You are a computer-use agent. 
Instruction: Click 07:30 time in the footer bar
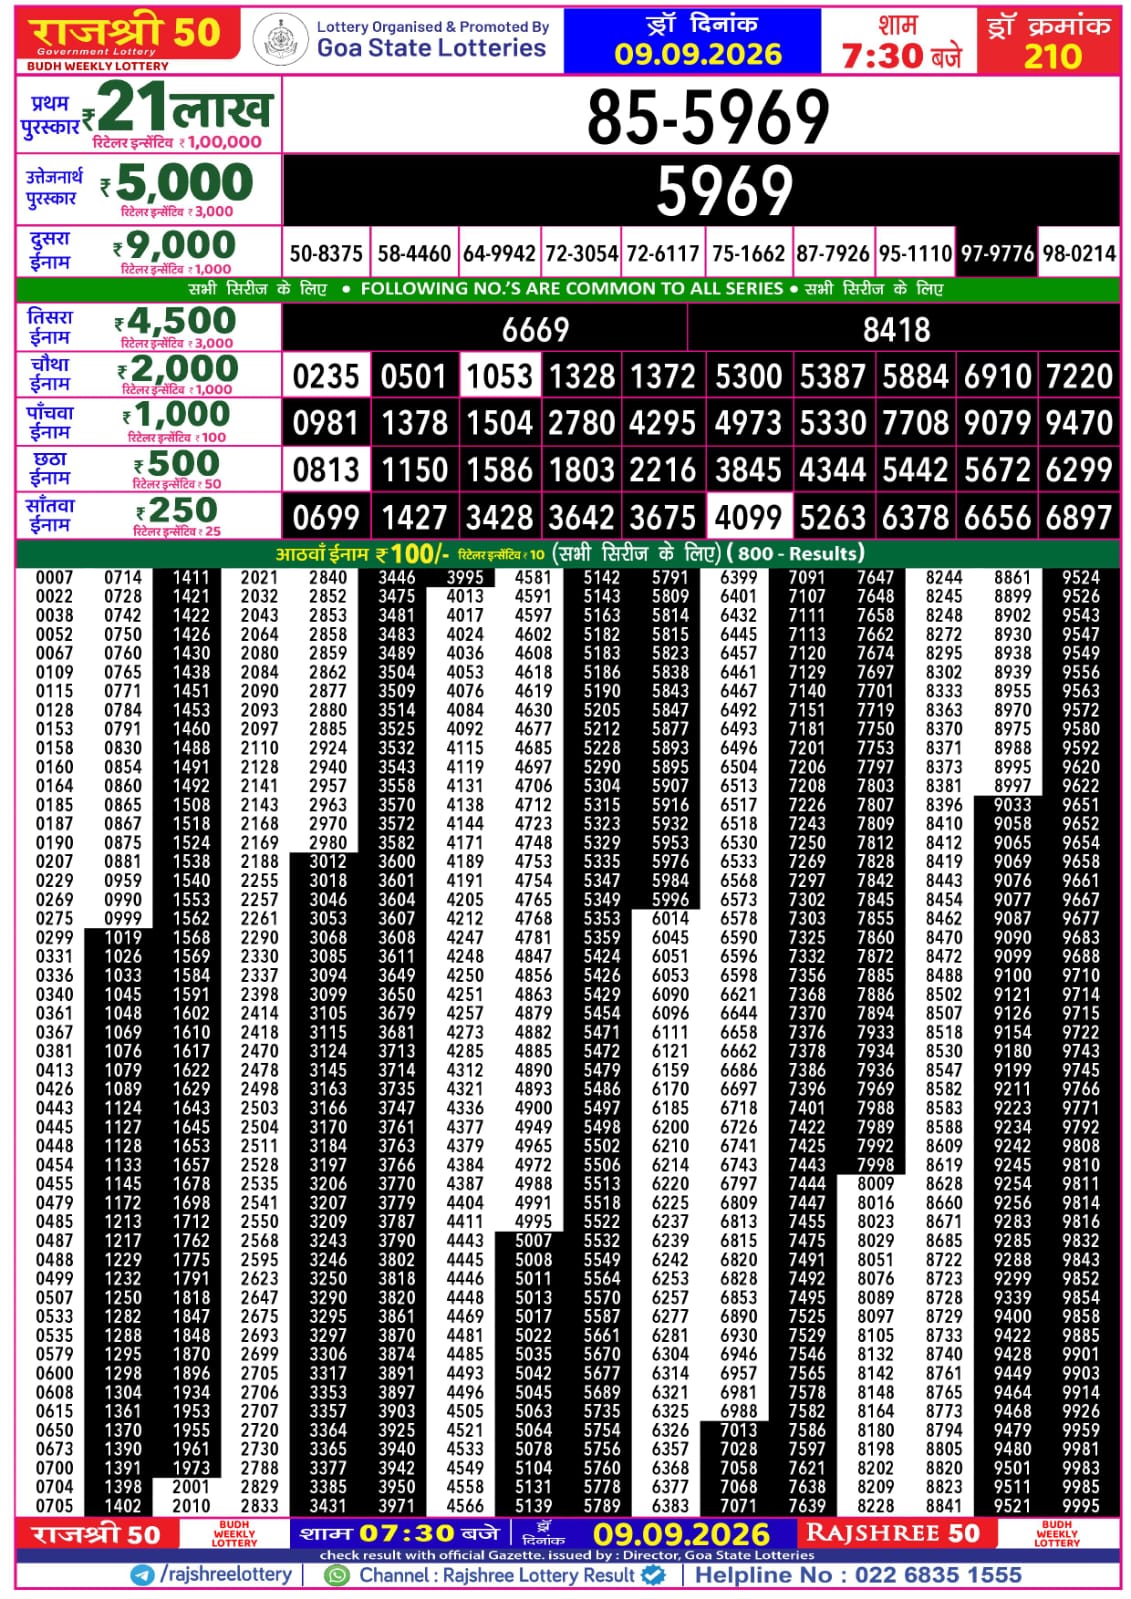pos(407,1533)
